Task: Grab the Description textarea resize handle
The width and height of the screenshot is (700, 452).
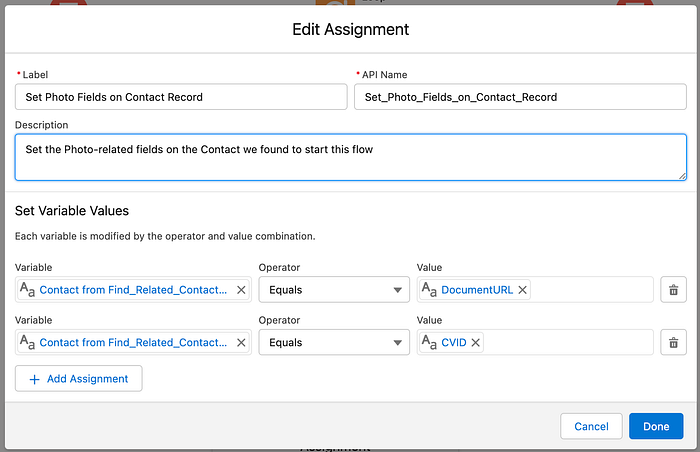Action: pos(682,175)
